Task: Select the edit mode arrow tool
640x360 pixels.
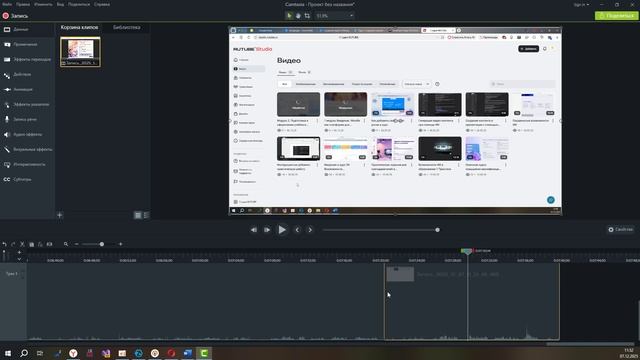Action: click(x=289, y=16)
